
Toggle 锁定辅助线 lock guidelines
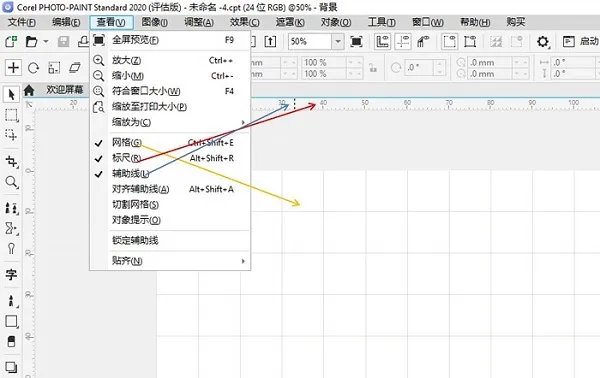pyautogui.click(x=170, y=240)
